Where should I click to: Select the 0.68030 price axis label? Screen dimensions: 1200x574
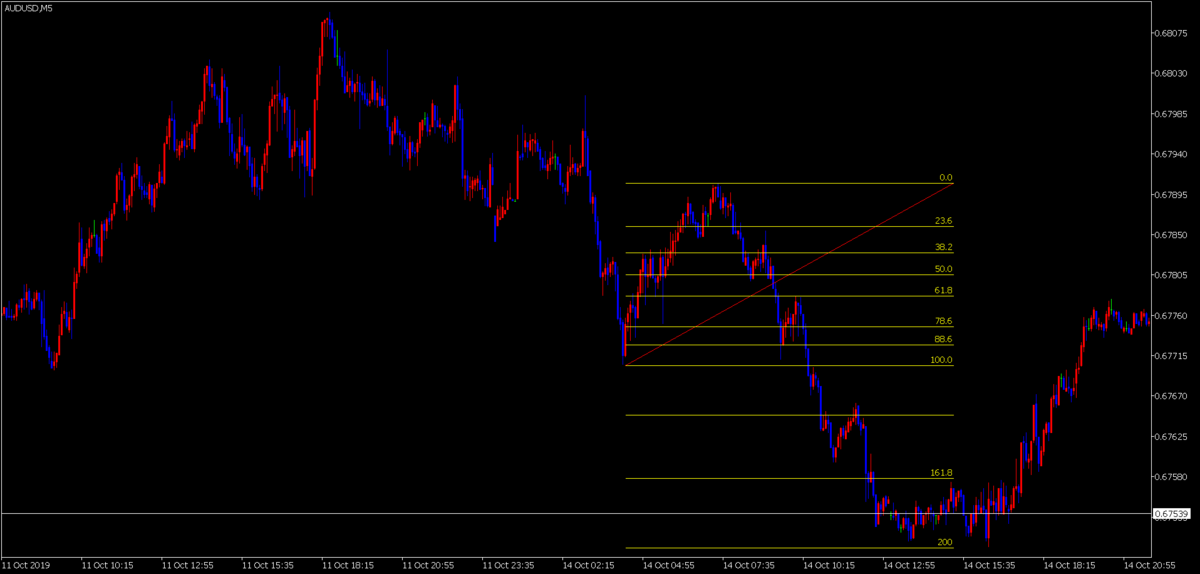click(1171, 73)
